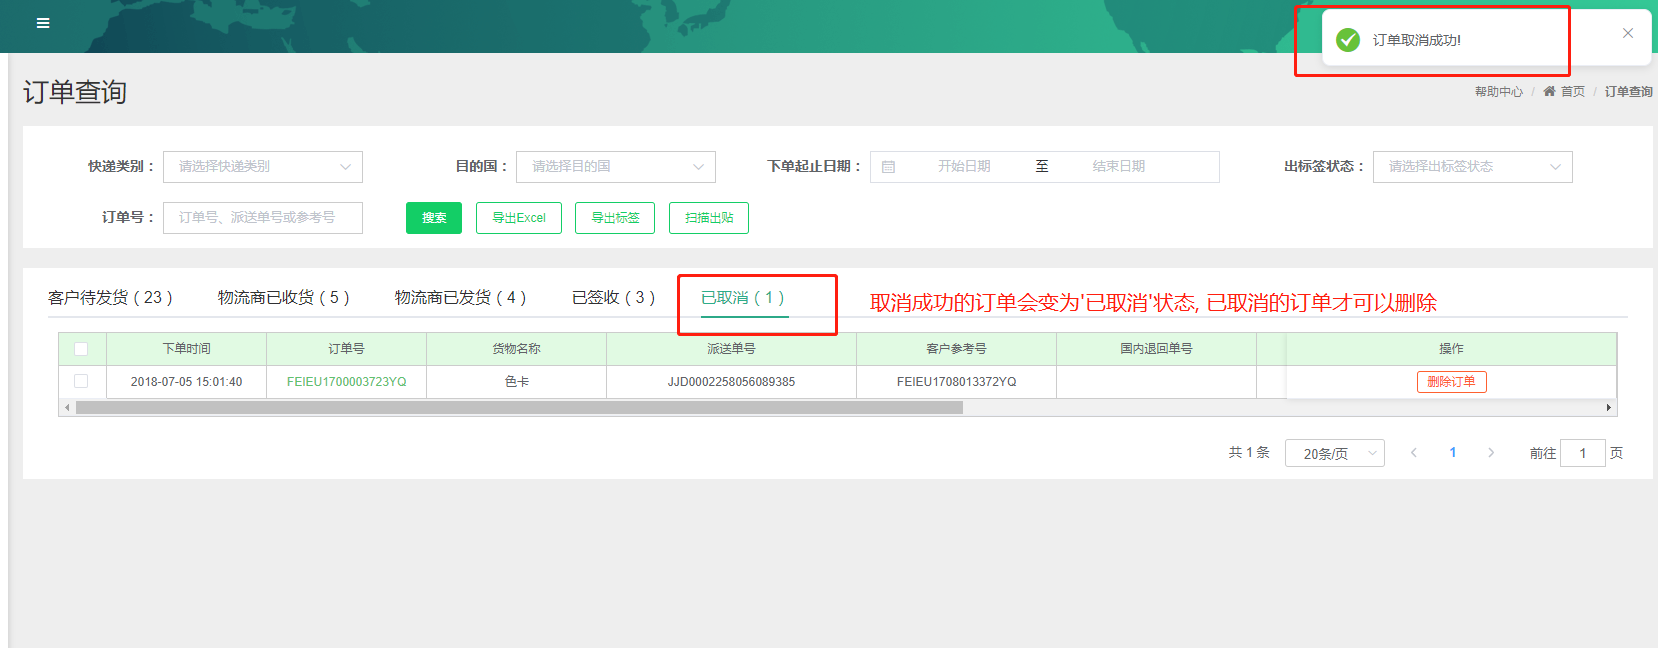Open the hamburger menu icon
Viewport: 1658px width, 648px height.
coord(43,23)
